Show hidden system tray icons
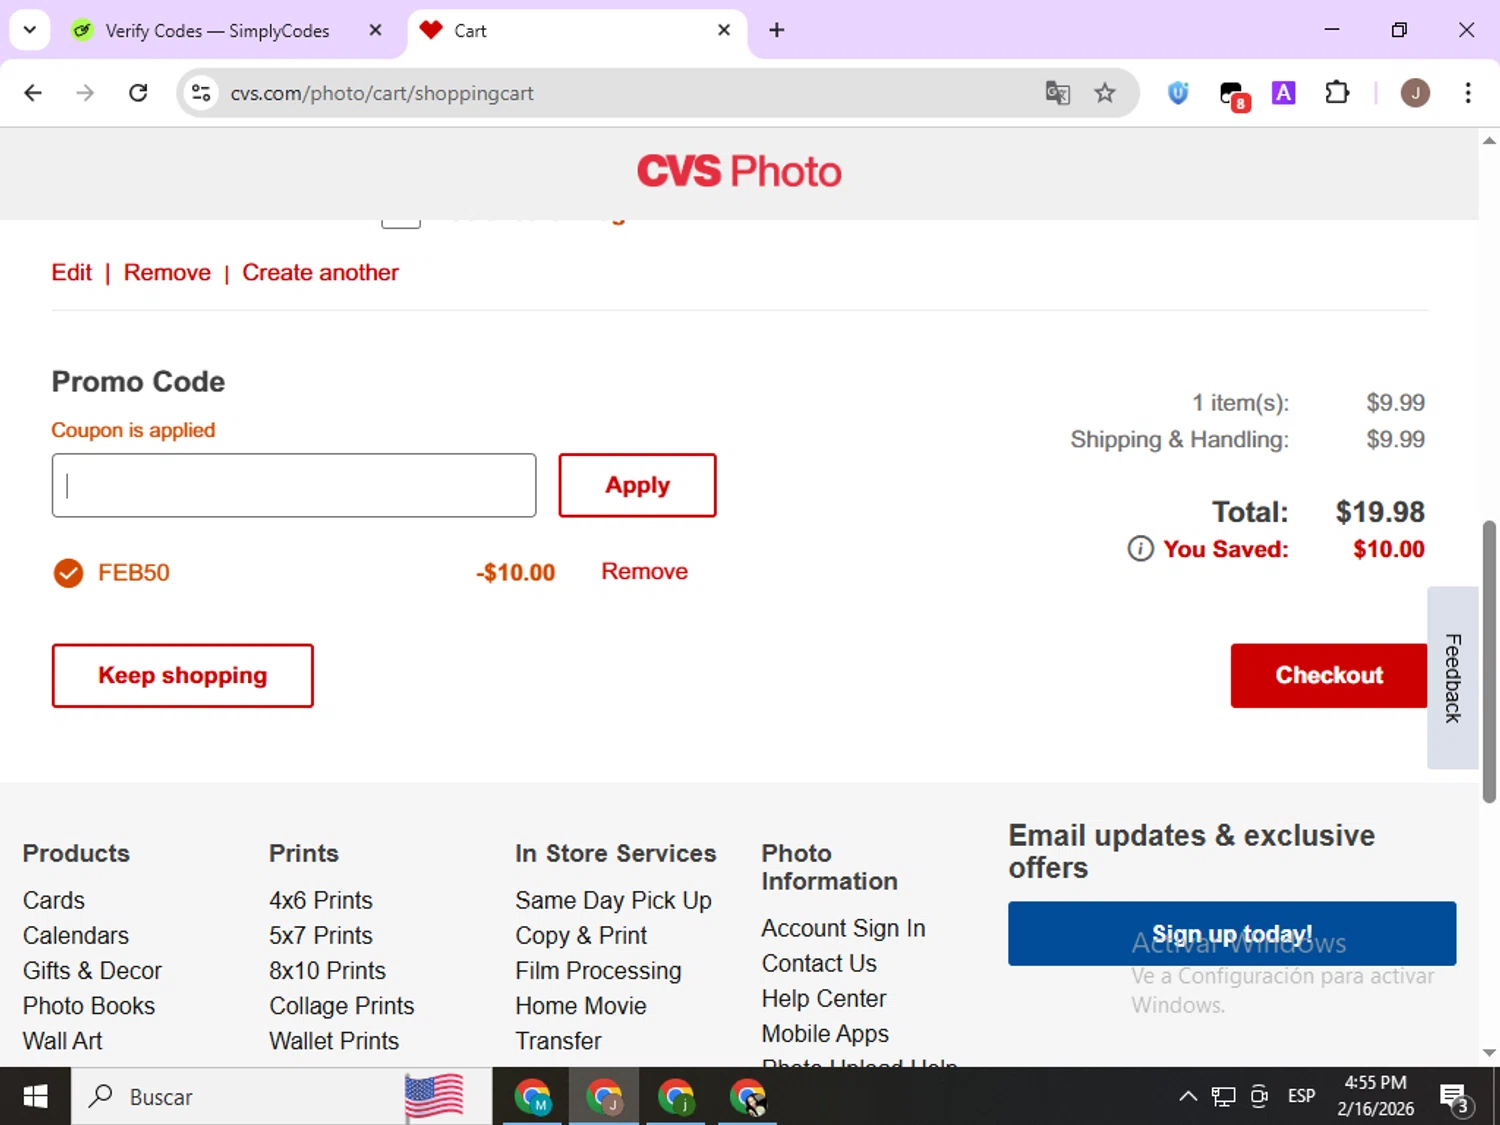Image resolution: width=1500 pixels, height=1125 pixels. [1188, 1097]
